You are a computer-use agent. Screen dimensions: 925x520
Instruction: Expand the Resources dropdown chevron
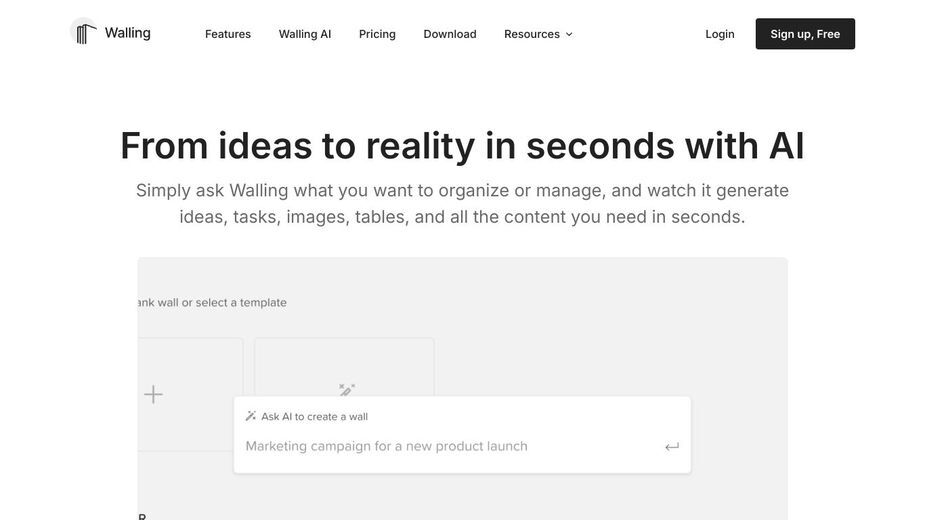569,34
